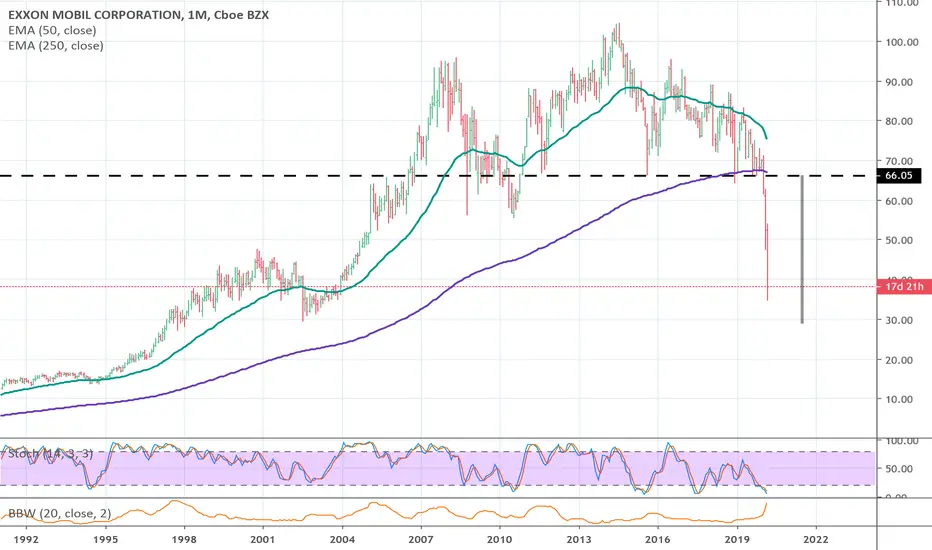Viewport: 932px width, 550px height.
Task: Click the 1995 label on the time axis
Action: (105, 539)
